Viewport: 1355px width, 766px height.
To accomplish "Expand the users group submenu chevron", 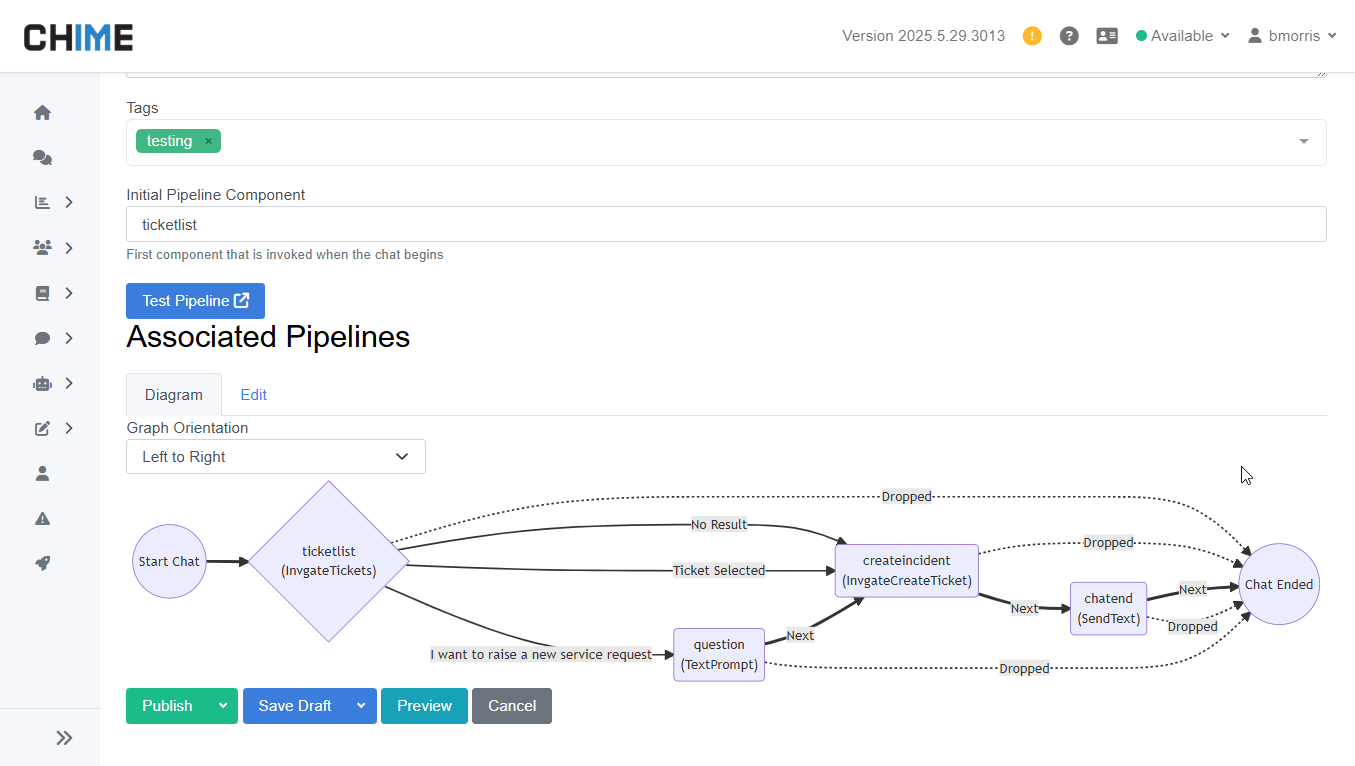I will click(x=69, y=247).
